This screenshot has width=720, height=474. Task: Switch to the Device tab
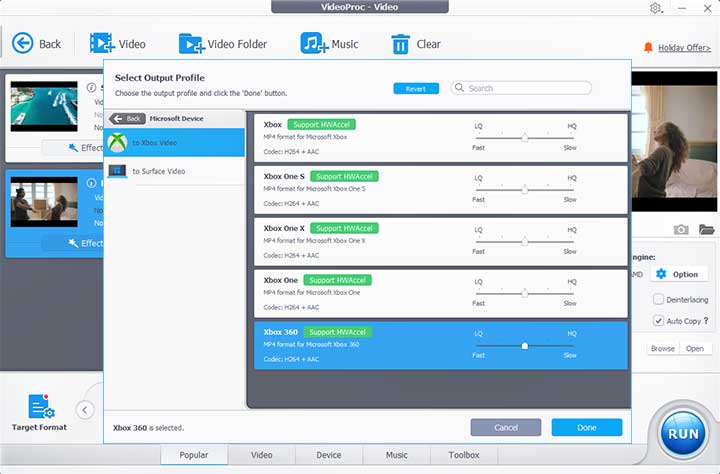[x=329, y=455]
